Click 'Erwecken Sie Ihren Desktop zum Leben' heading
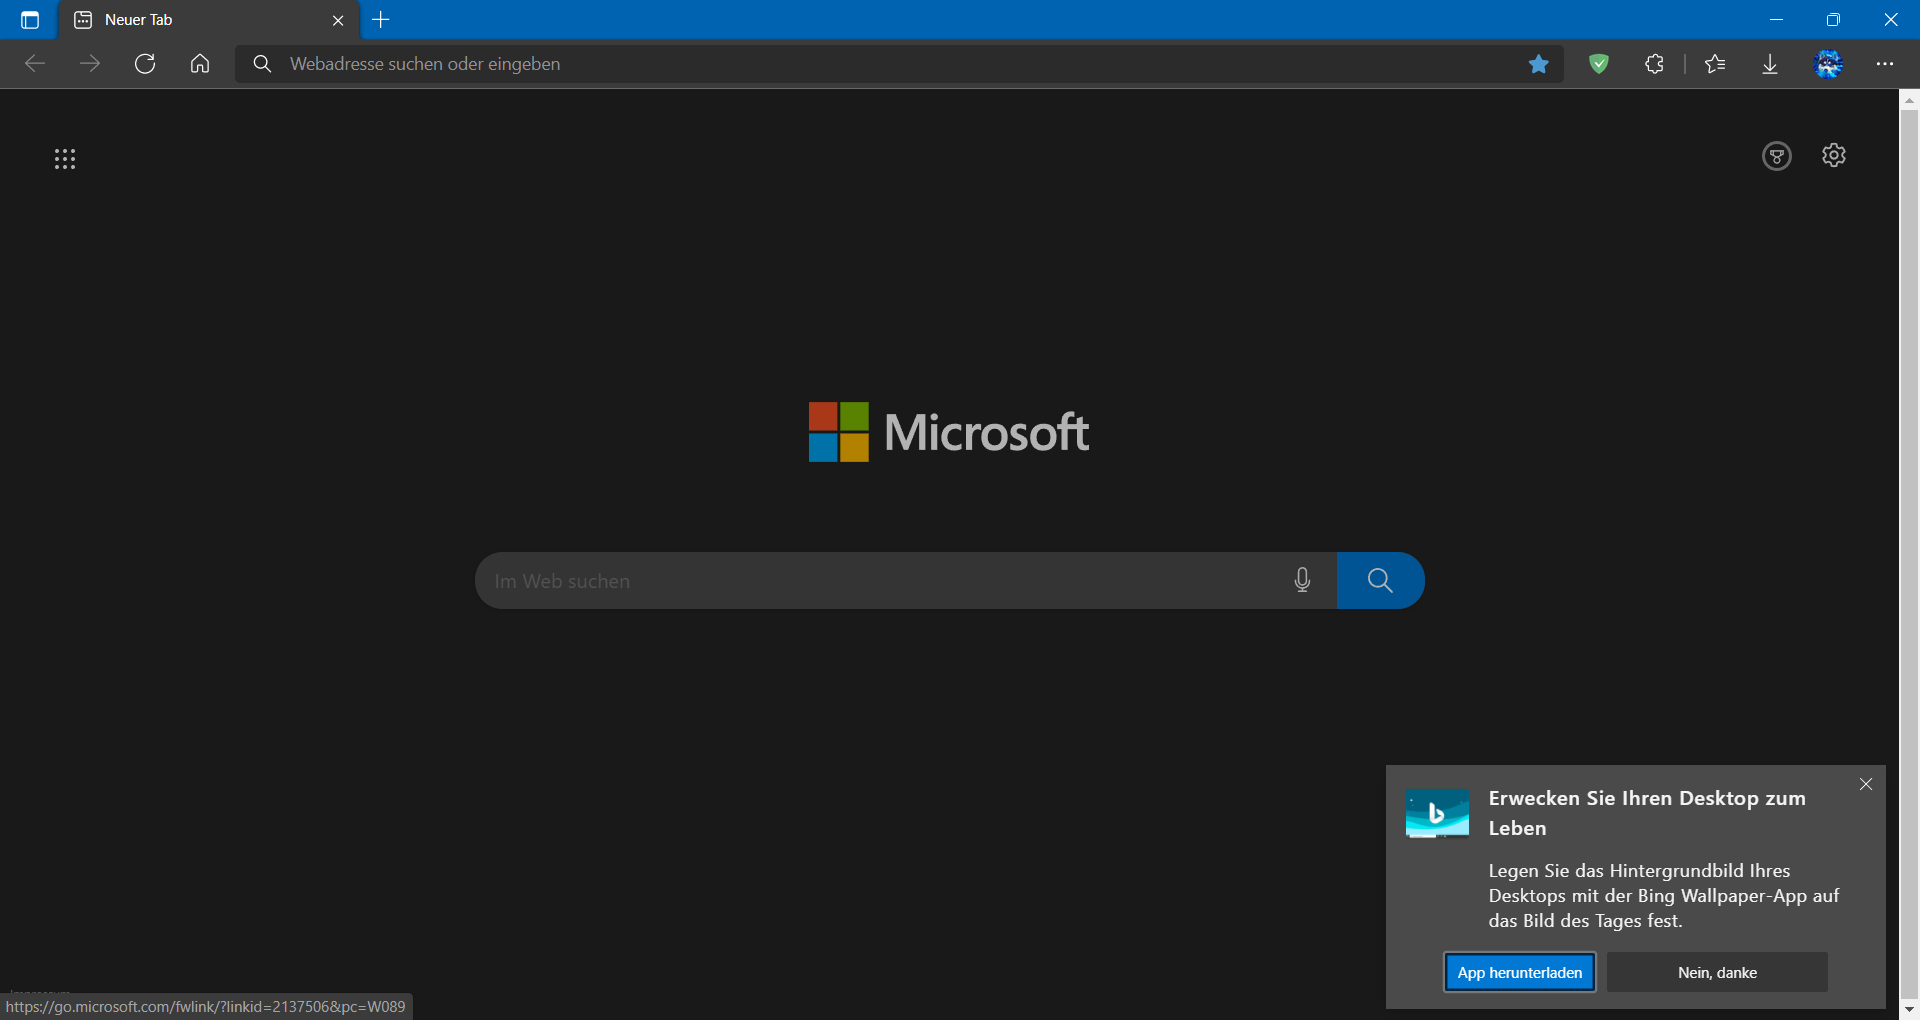 click(1647, 813)
